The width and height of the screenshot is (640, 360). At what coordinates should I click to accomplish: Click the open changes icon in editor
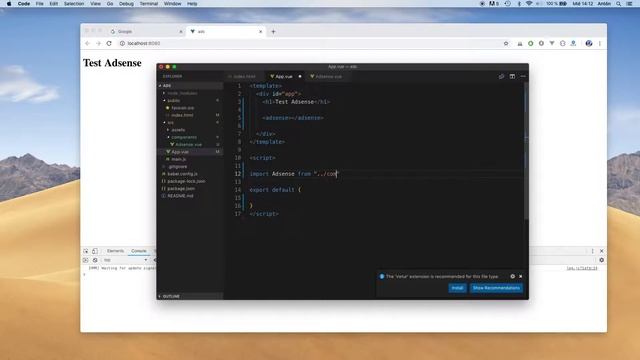[x=501, y=76]
